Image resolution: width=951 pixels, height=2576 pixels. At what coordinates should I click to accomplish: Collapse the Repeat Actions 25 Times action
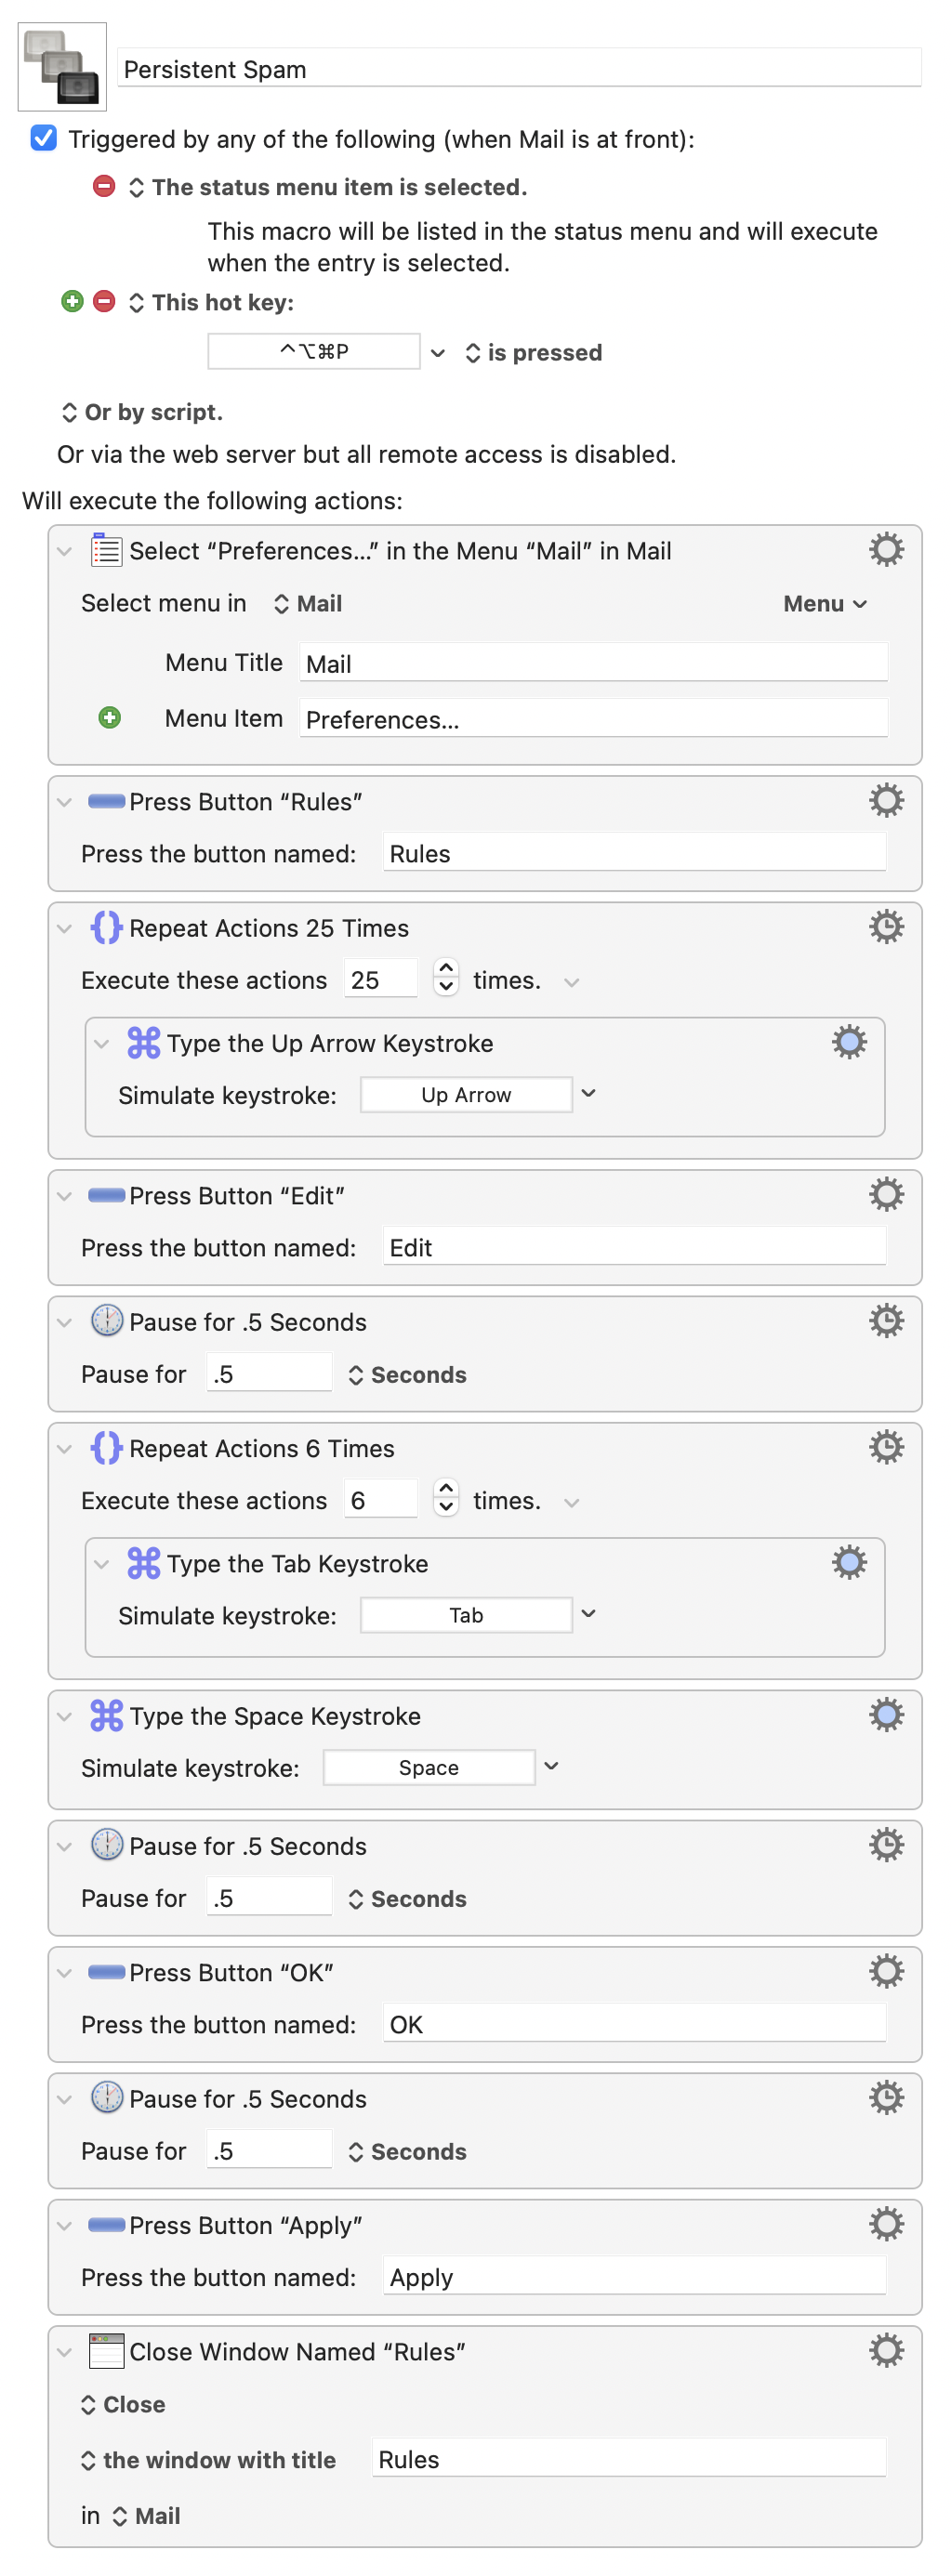point(65,928)
